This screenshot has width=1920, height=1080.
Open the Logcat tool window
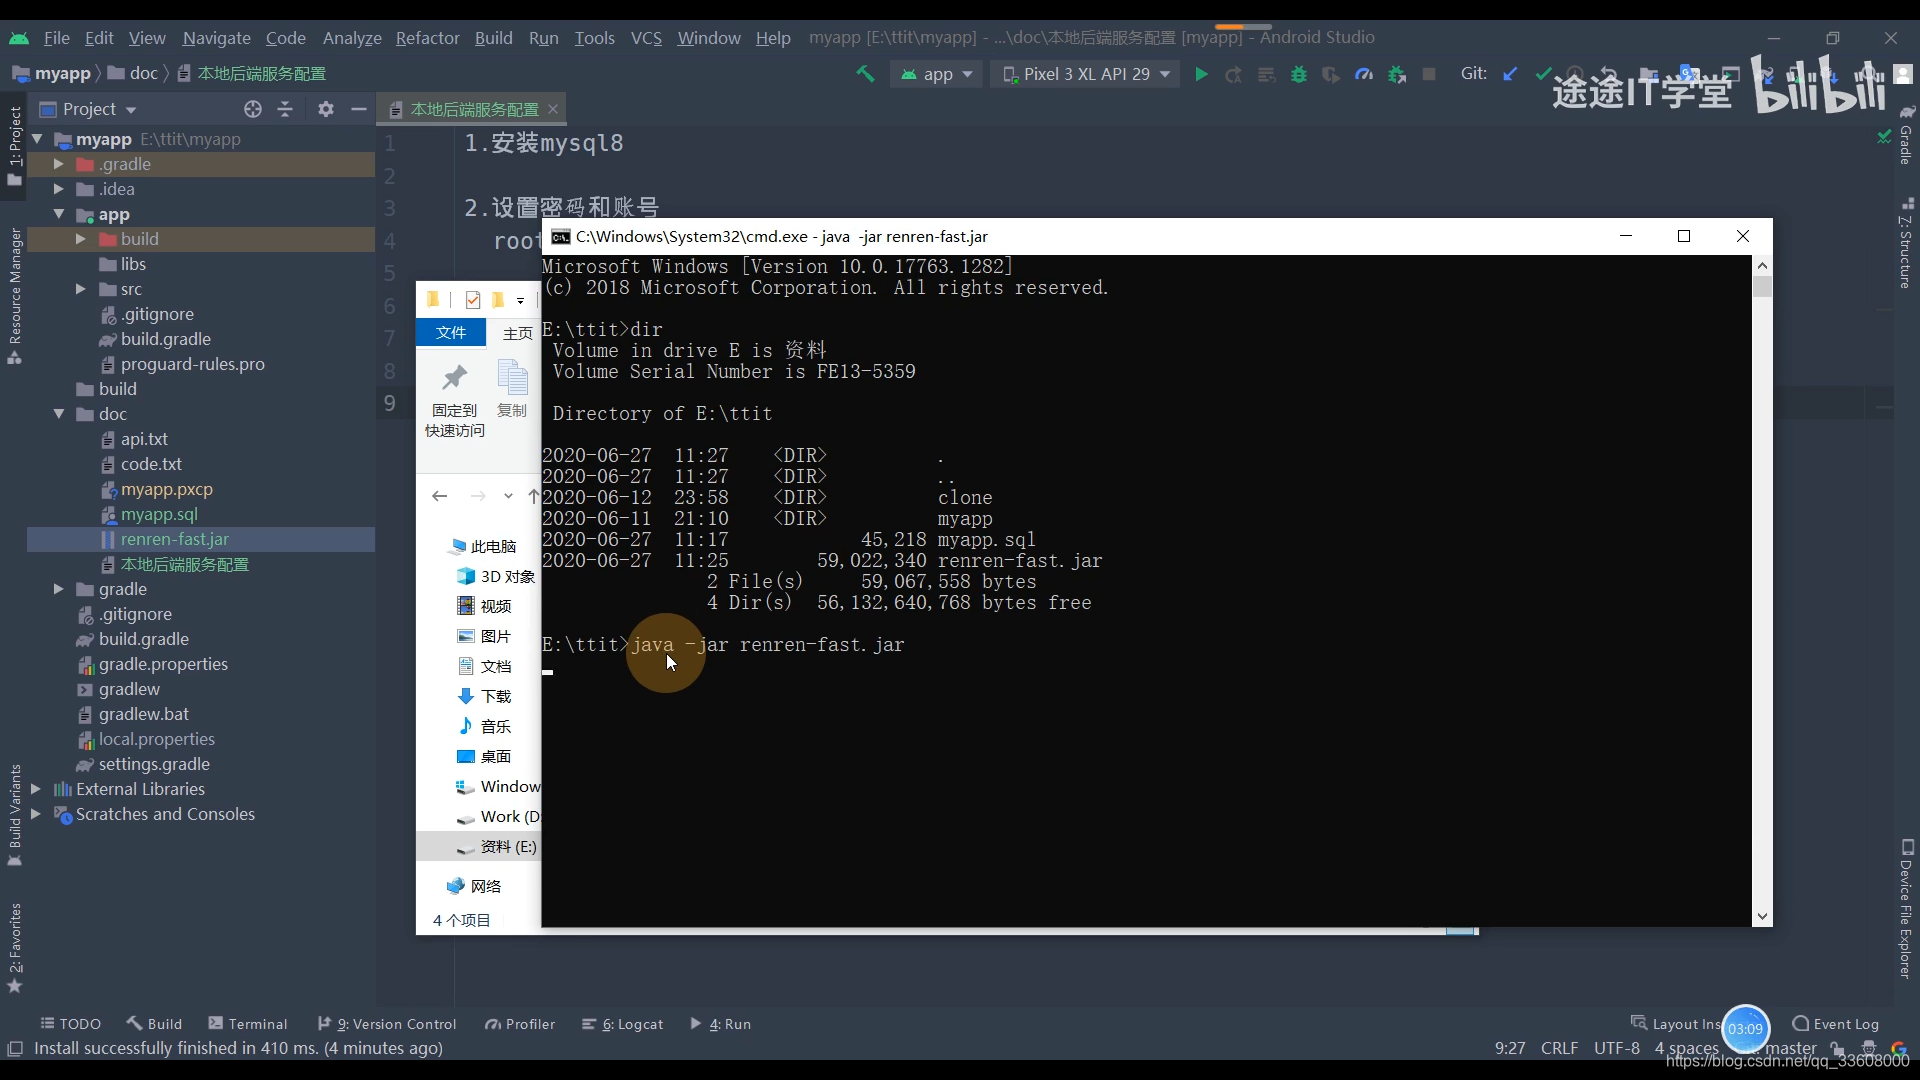click(622, 1024)
